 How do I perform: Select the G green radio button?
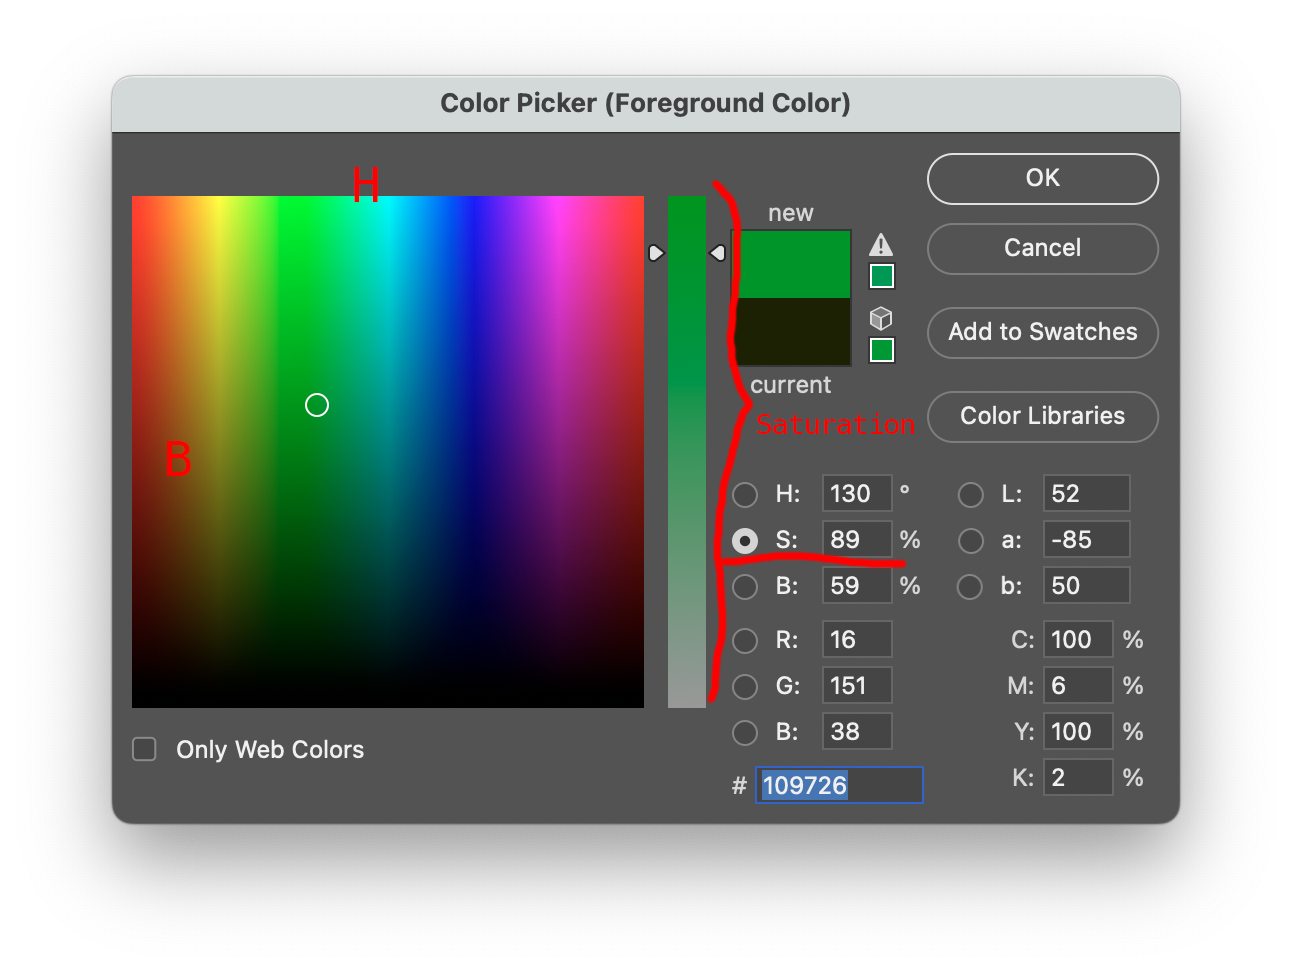pos(745,686)
